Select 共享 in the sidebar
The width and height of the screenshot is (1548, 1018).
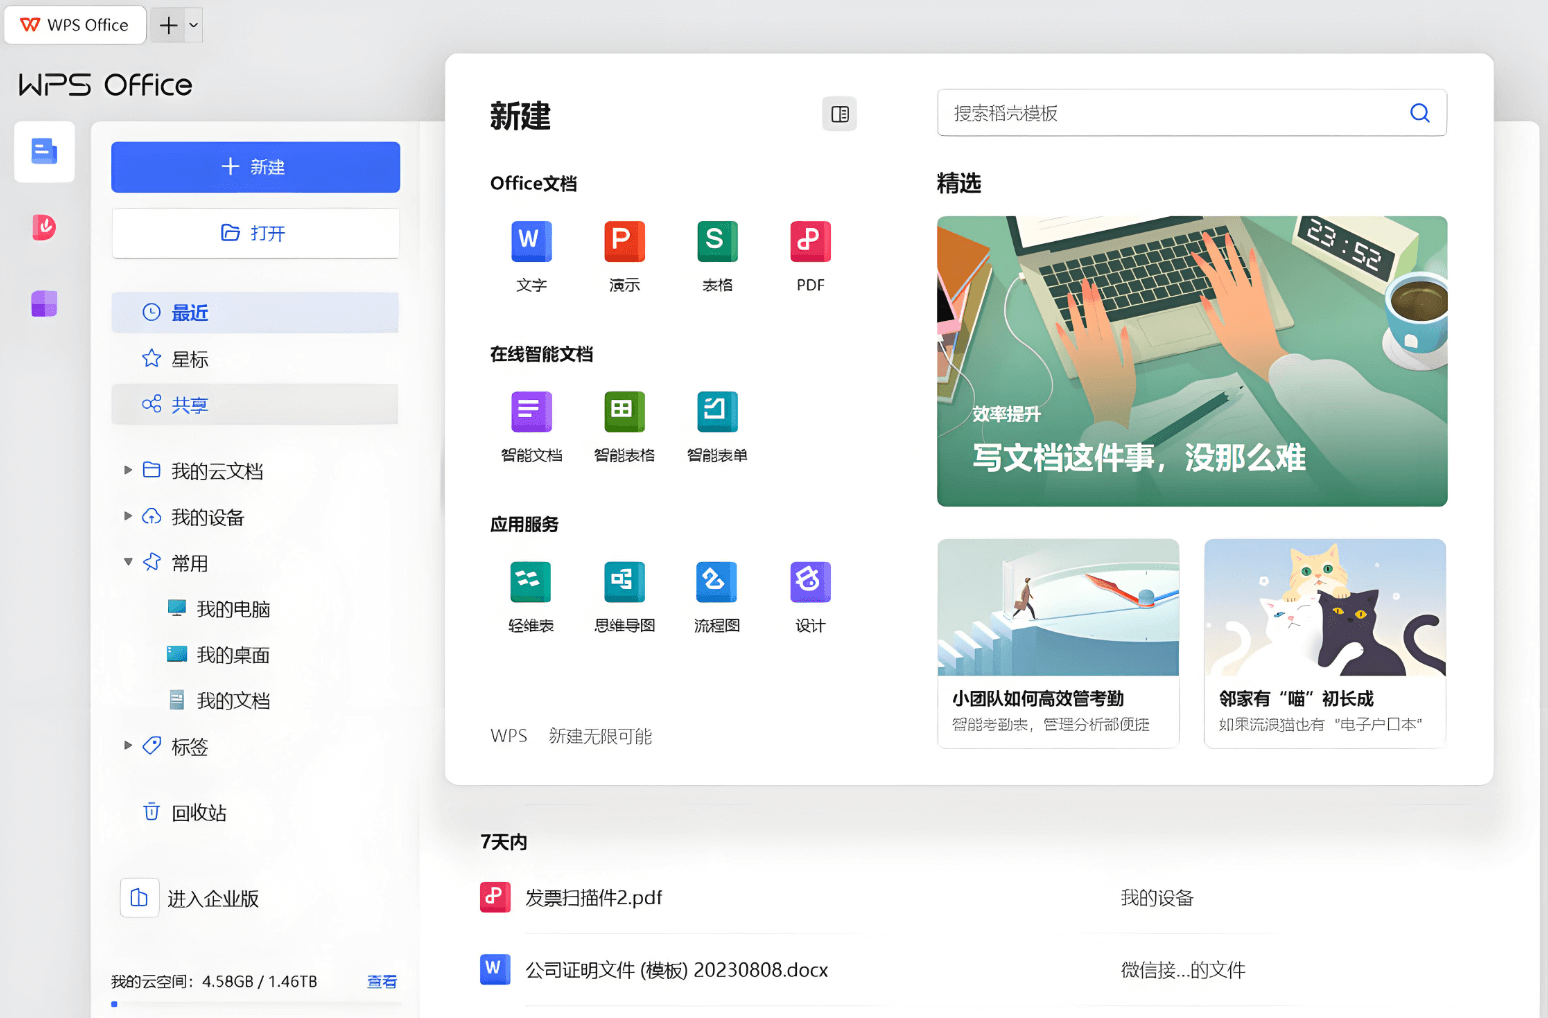tap(190, 404)
